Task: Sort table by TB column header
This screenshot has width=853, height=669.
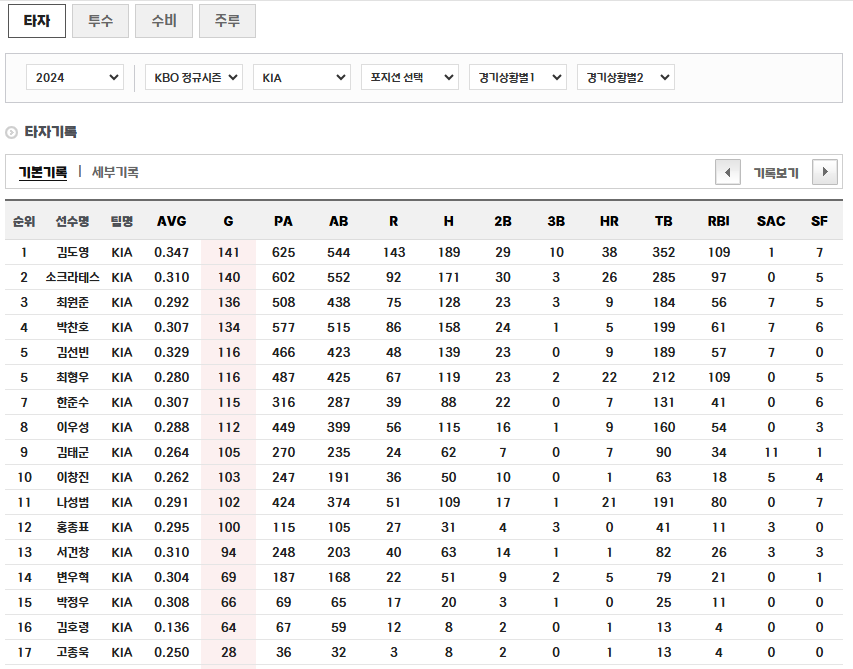Action: (x=664, y=221)
